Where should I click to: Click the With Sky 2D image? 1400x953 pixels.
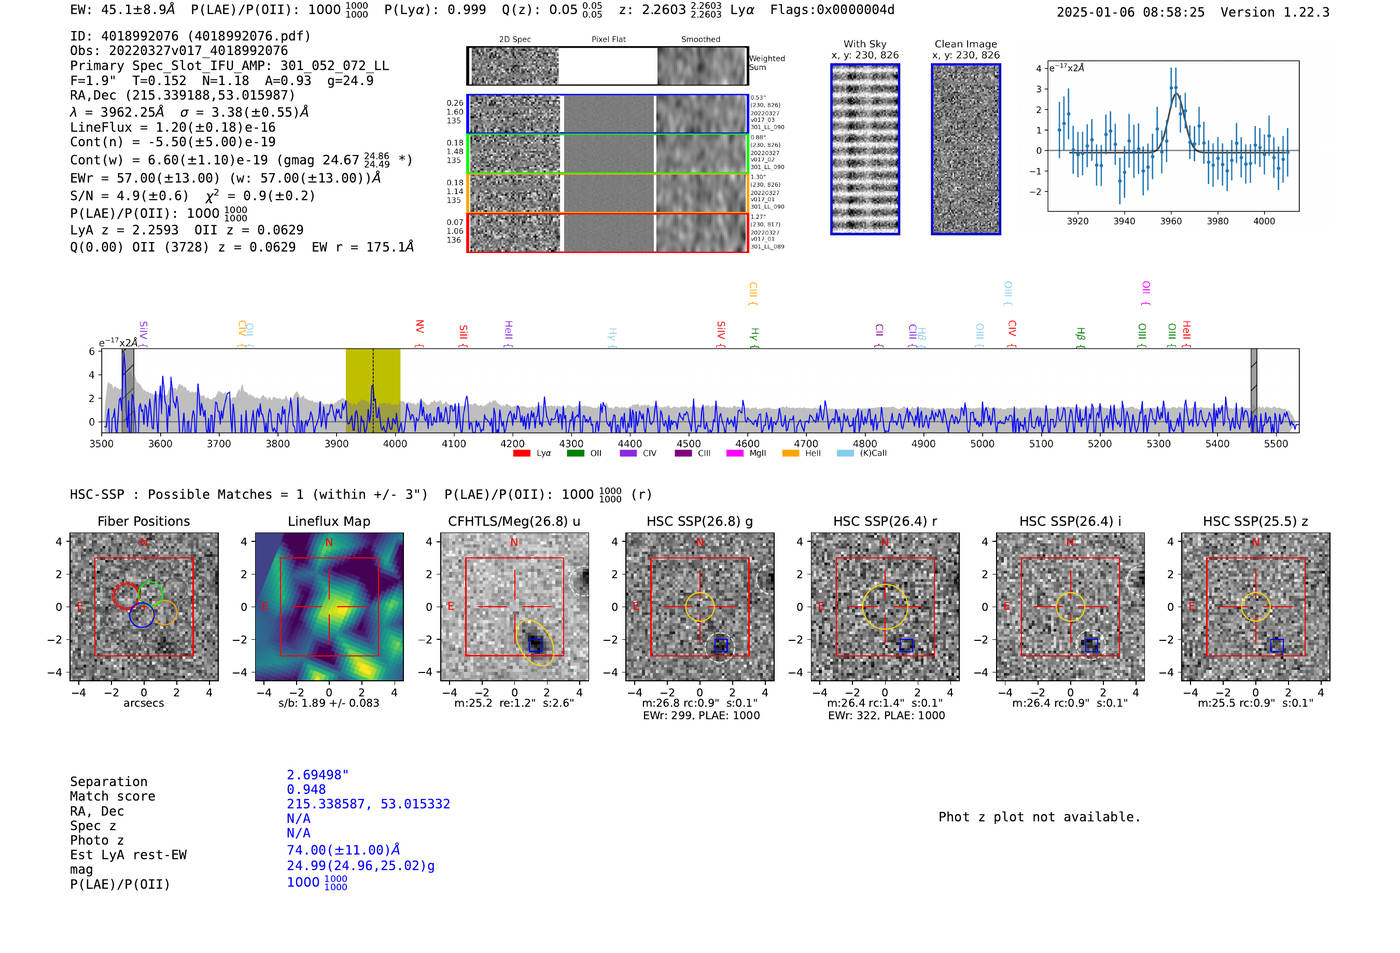(865, 149)
